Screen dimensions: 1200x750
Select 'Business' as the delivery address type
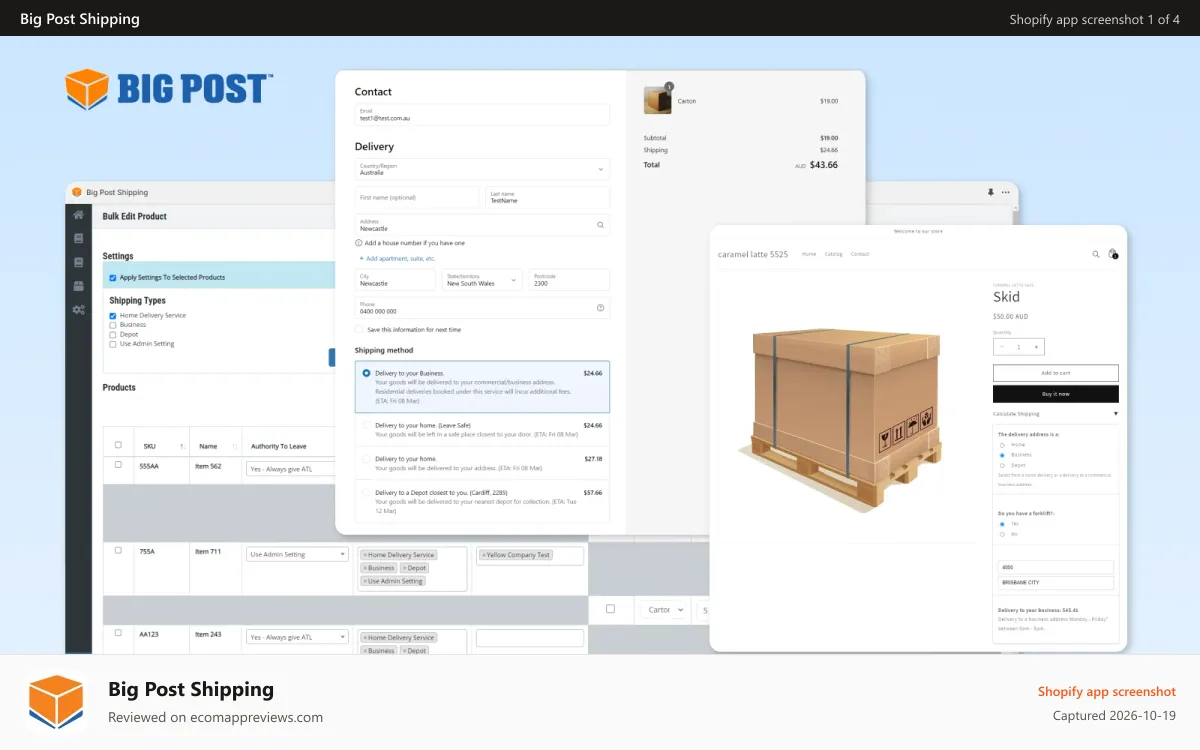pyautogui.click(x=1002, y=455)
